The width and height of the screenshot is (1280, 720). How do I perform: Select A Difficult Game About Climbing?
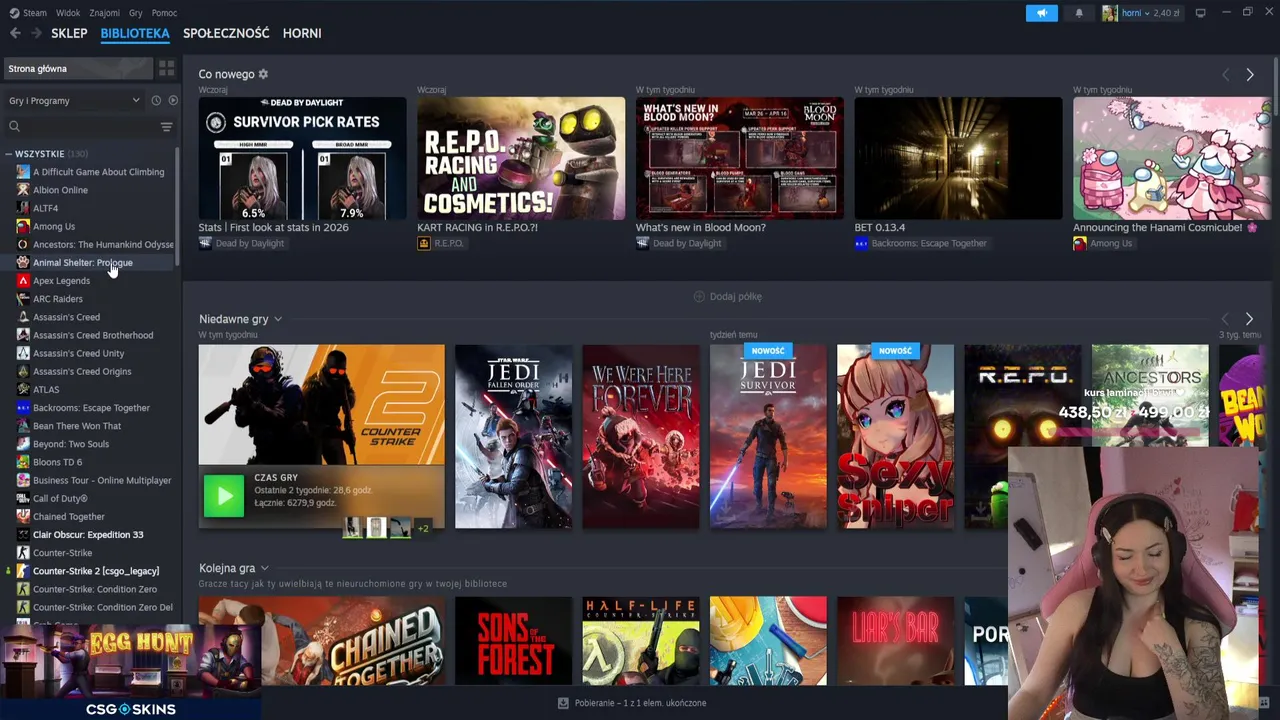coord(98,172)
